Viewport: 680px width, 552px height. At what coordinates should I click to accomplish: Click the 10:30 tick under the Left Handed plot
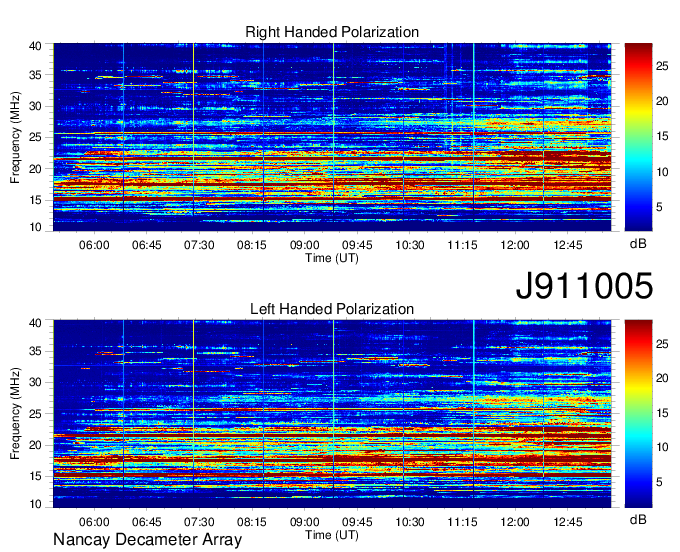(410, 522)
